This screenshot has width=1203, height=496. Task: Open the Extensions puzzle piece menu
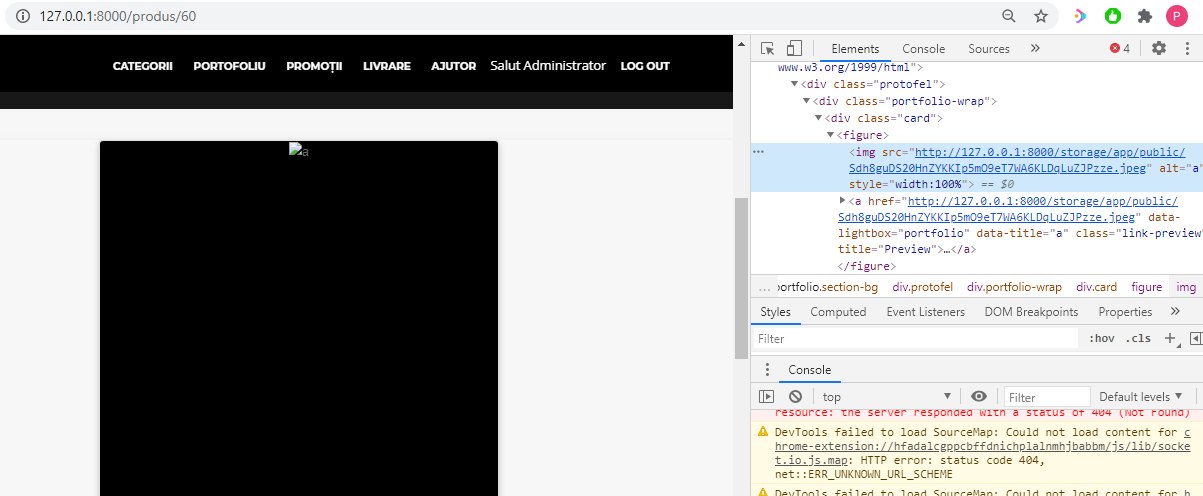point(1145,16)
